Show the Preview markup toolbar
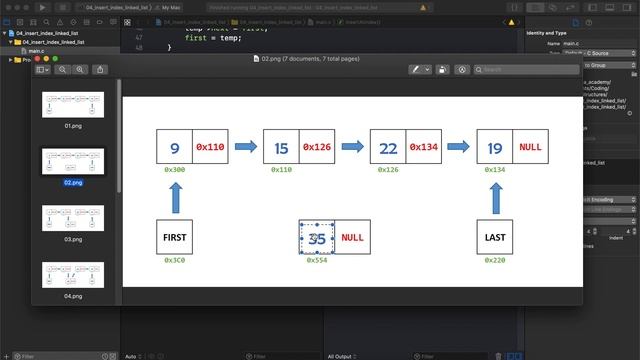 [462, 70]
